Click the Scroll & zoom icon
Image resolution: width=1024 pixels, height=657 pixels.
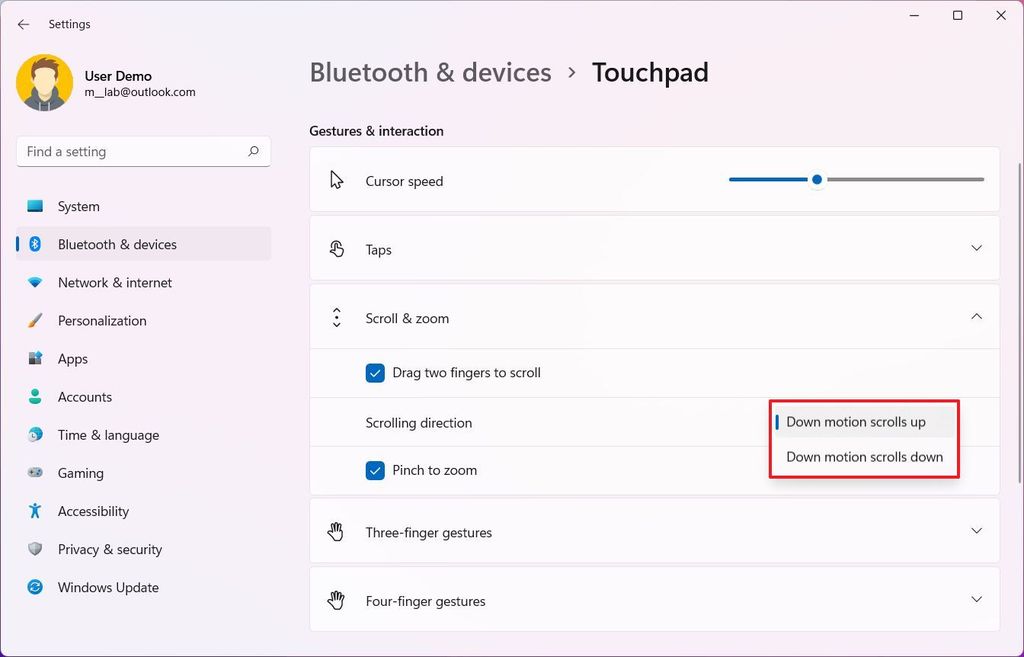pyautogui.click(x=337, y=316)
